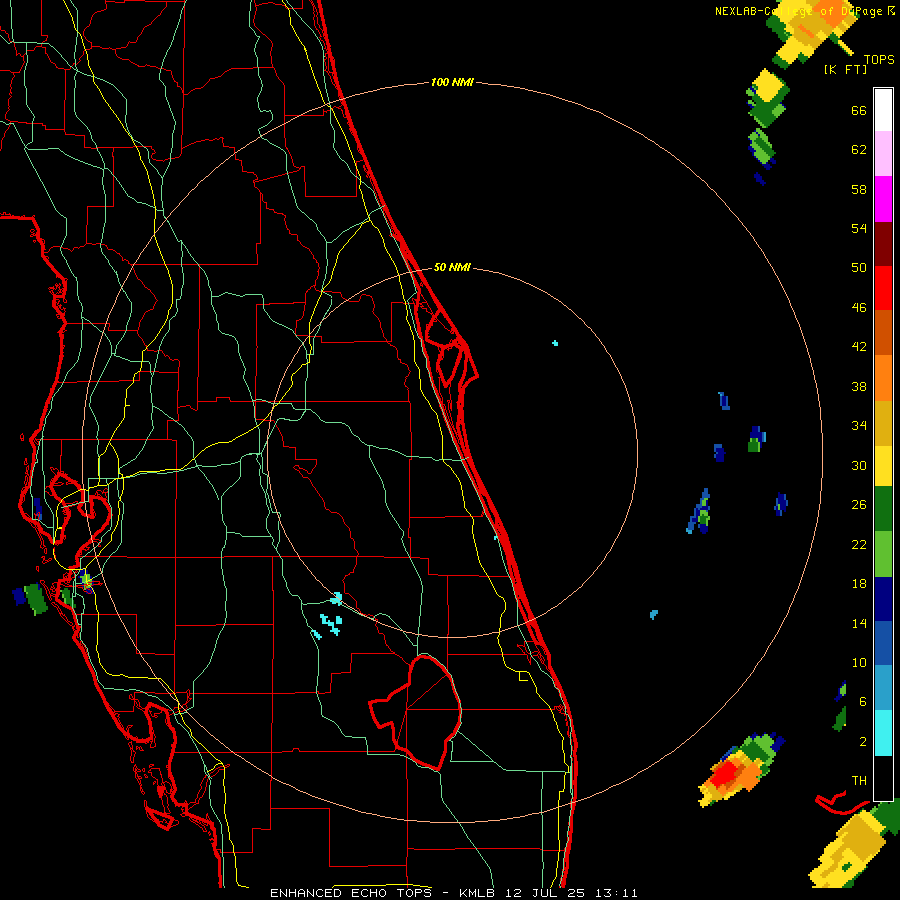
Task: Click the "10" scale label
Action: [859, 662]
